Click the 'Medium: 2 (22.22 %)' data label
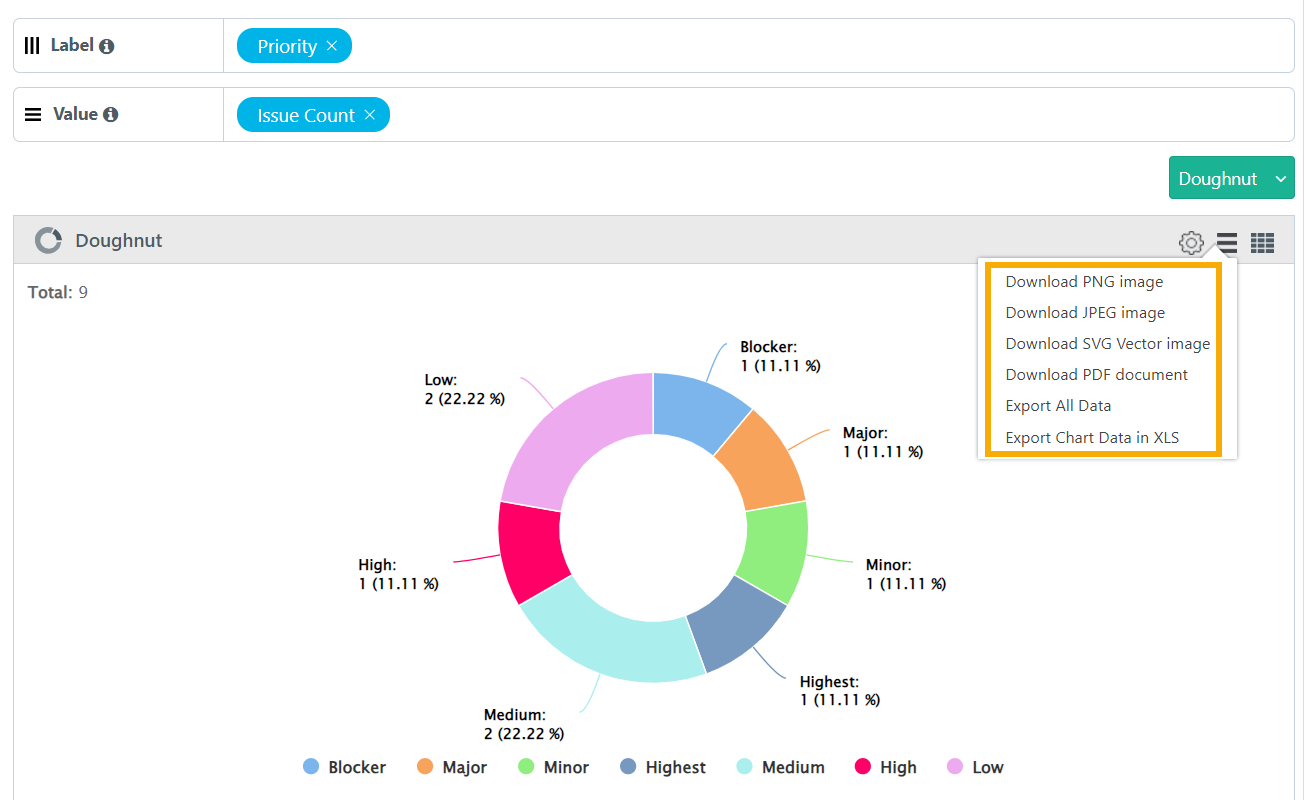 click(x=524, y=724)
